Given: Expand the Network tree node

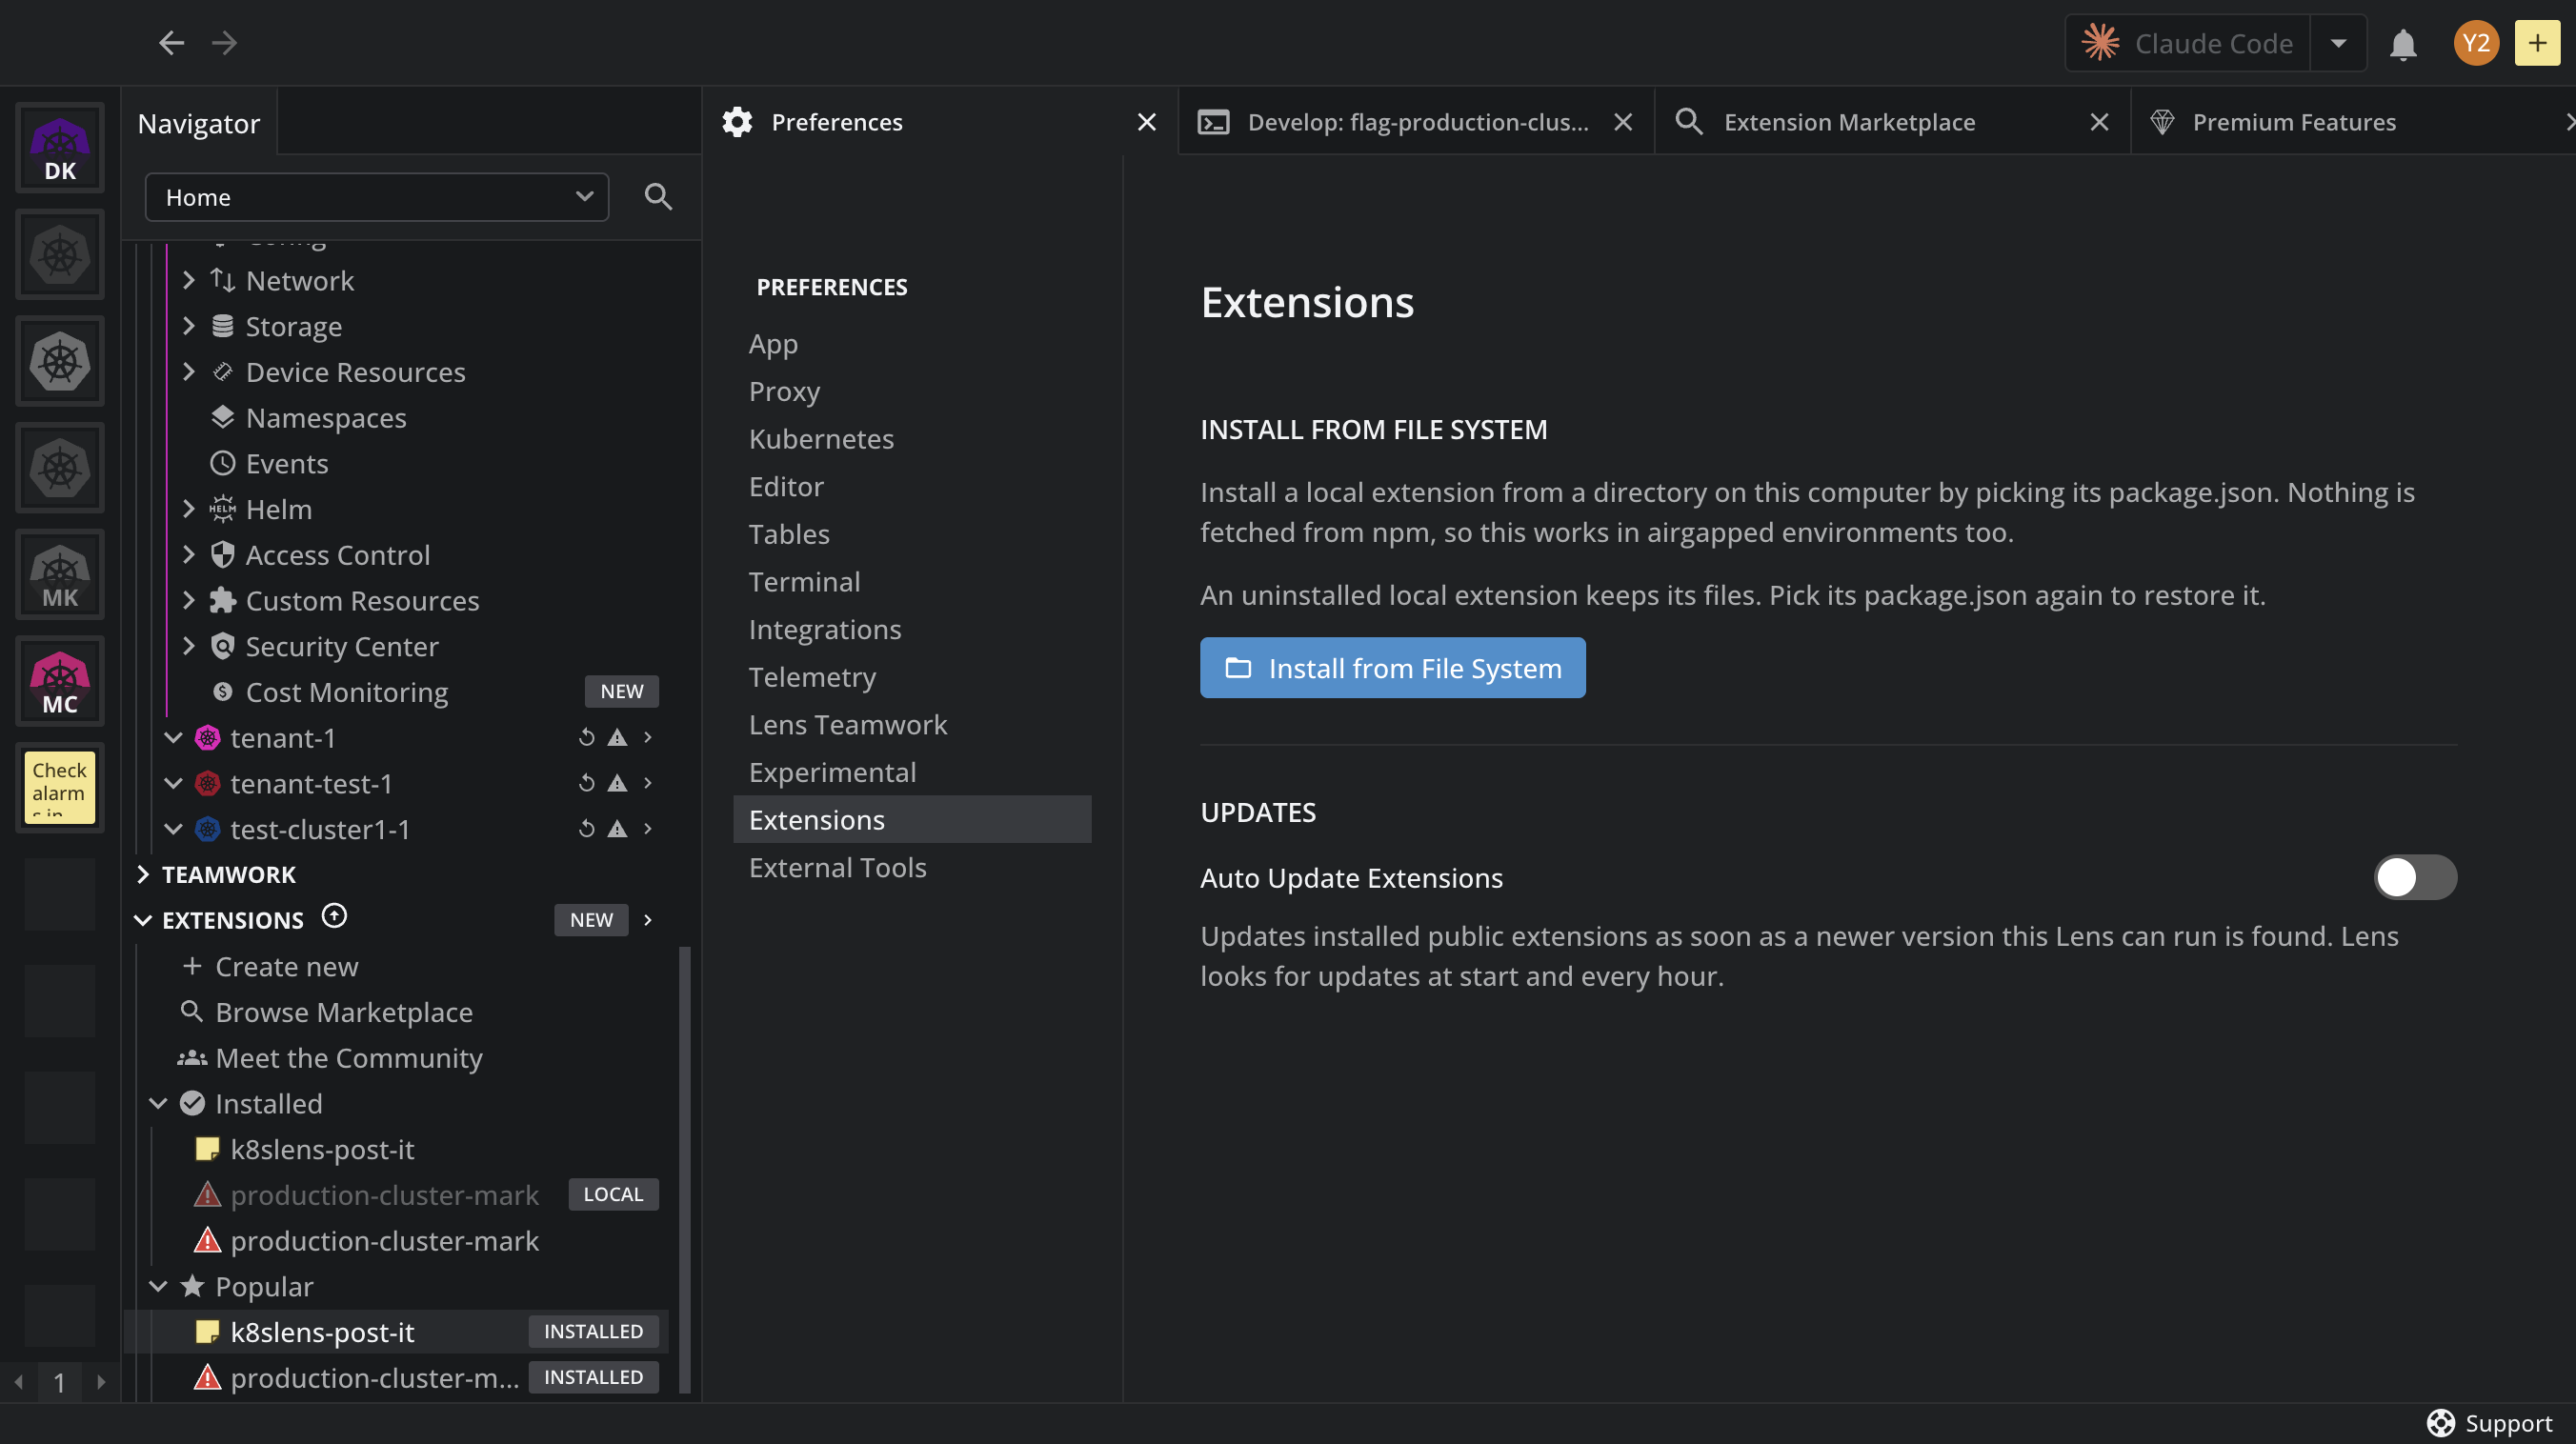Looking at the screenshot, I should pos(189,281).
